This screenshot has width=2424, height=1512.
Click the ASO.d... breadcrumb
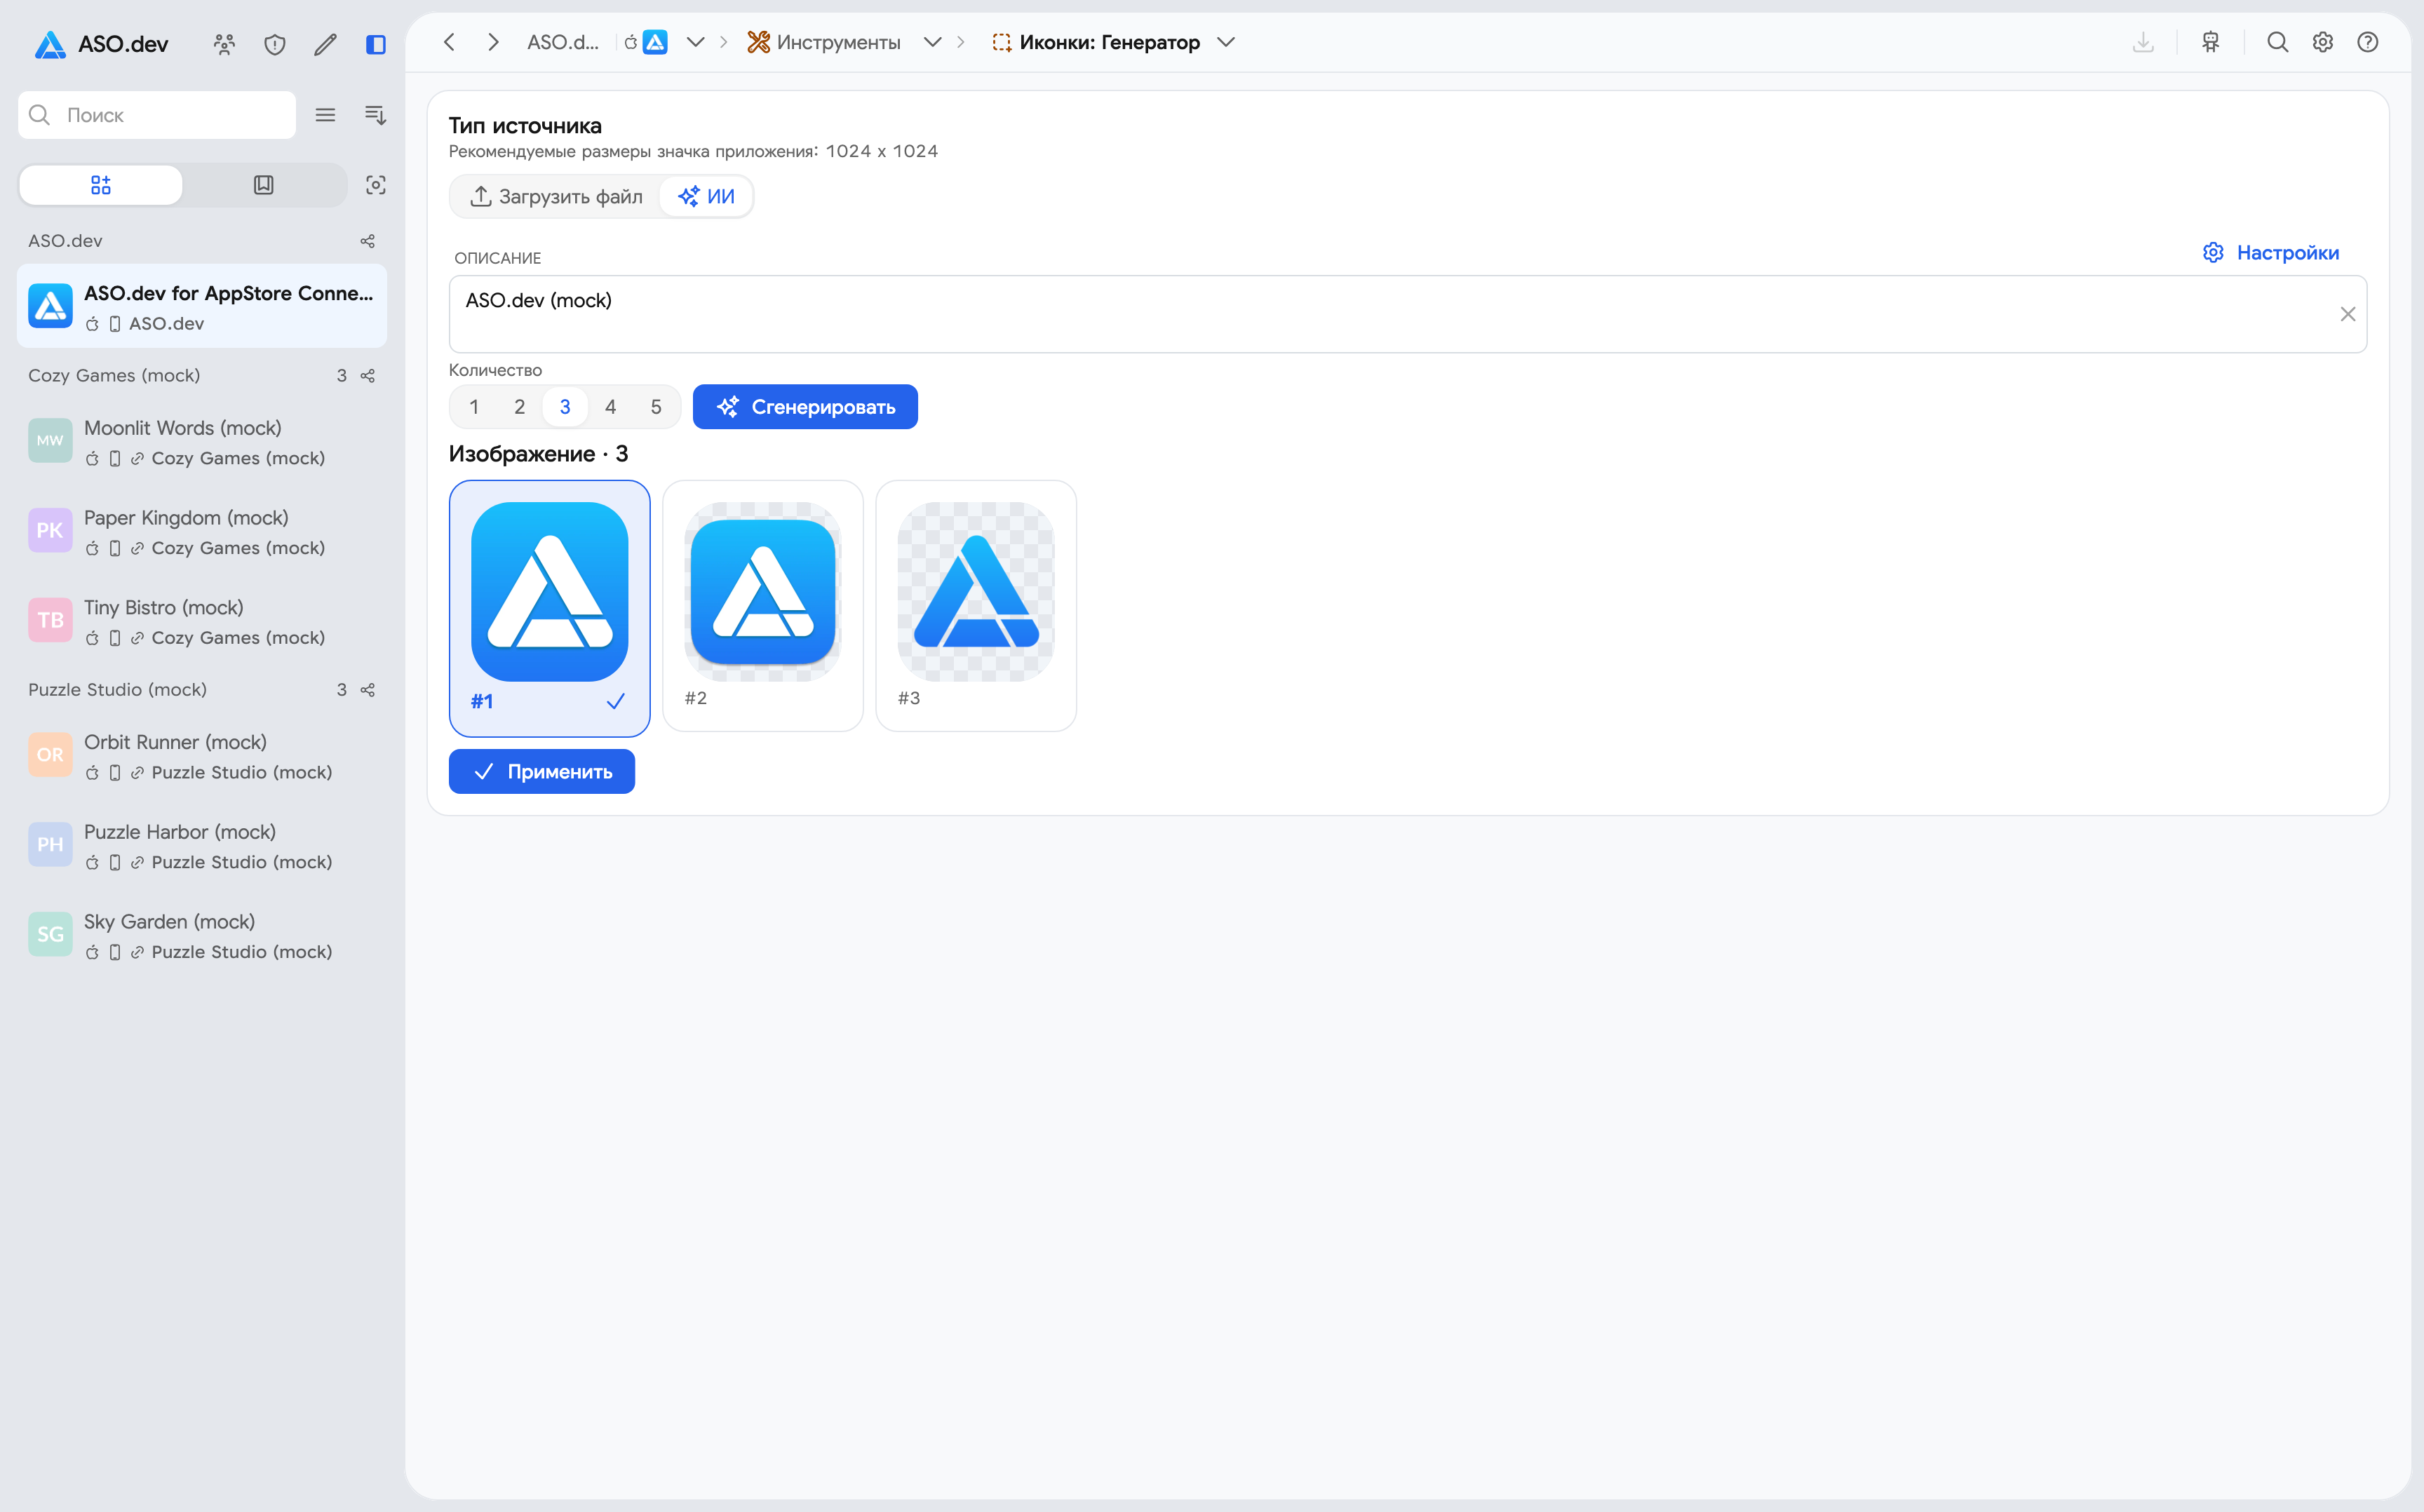click(x=563, y=42)
